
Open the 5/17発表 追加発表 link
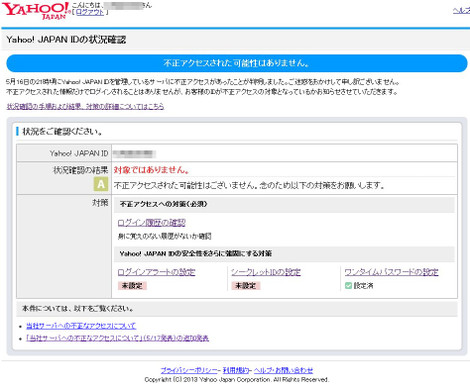[118, 338]
